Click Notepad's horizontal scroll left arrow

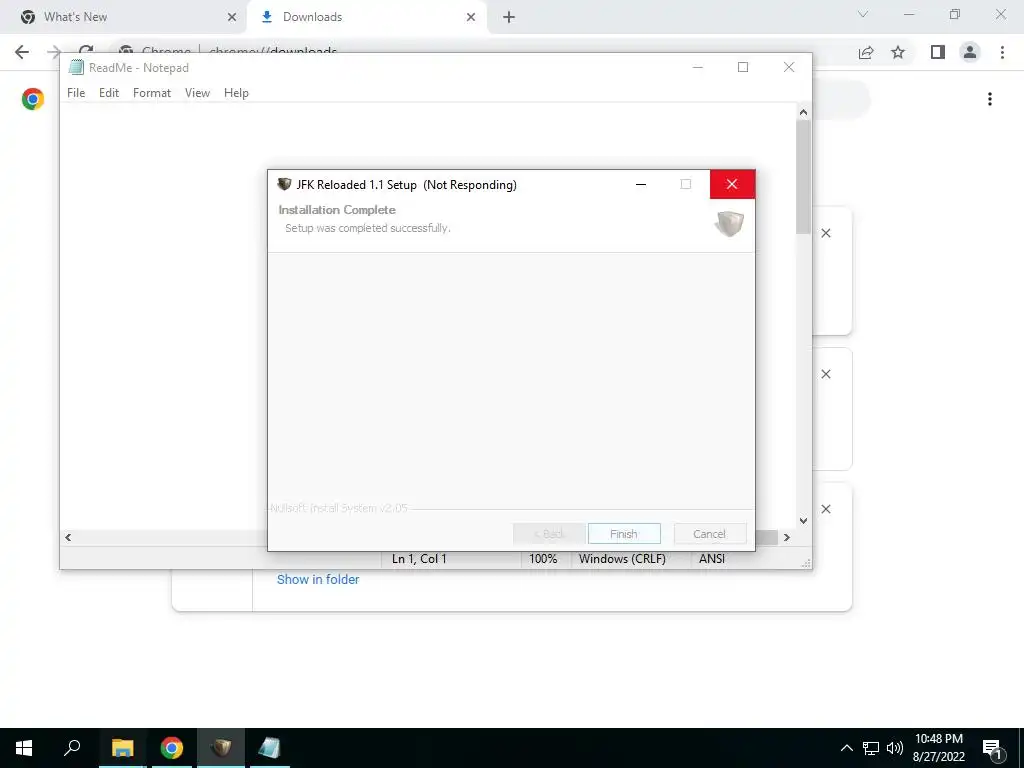pyautogui.click(x=68, y=537)
